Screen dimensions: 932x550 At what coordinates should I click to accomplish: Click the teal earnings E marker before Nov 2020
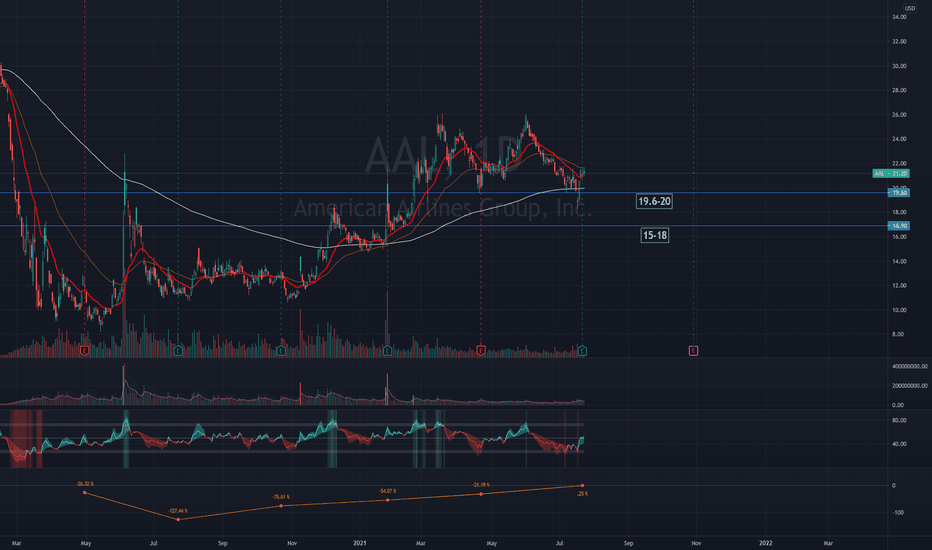281,351
